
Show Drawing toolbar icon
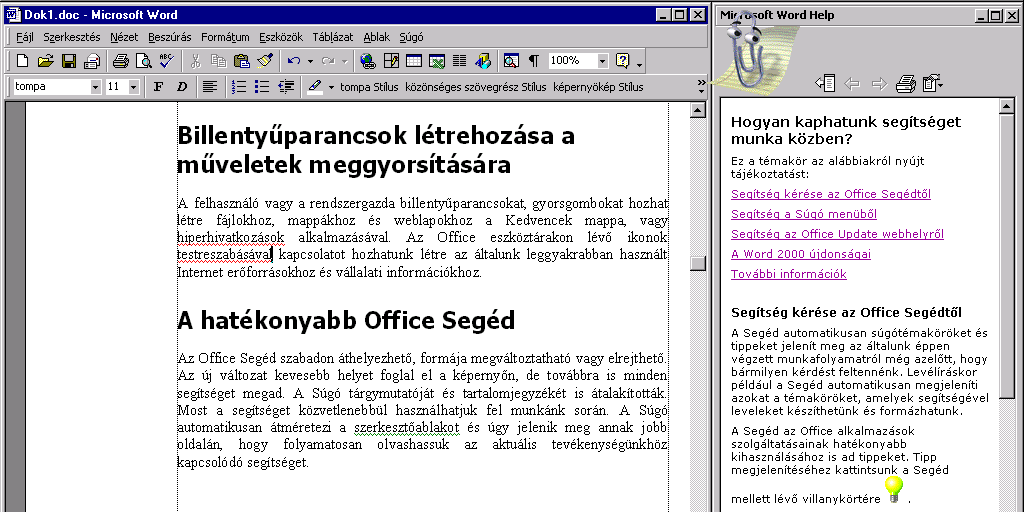click(x=483, y=61)
